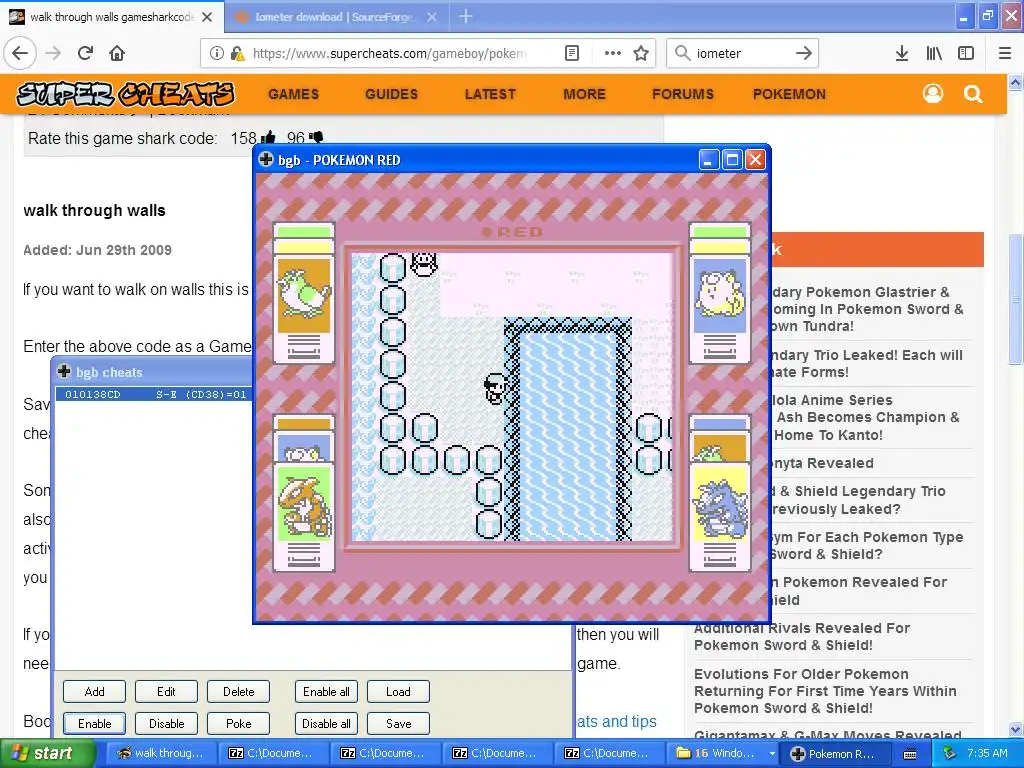Switch to walk through taskbar Firefox item
This screenshot has width=1024, height=768.
161,754
